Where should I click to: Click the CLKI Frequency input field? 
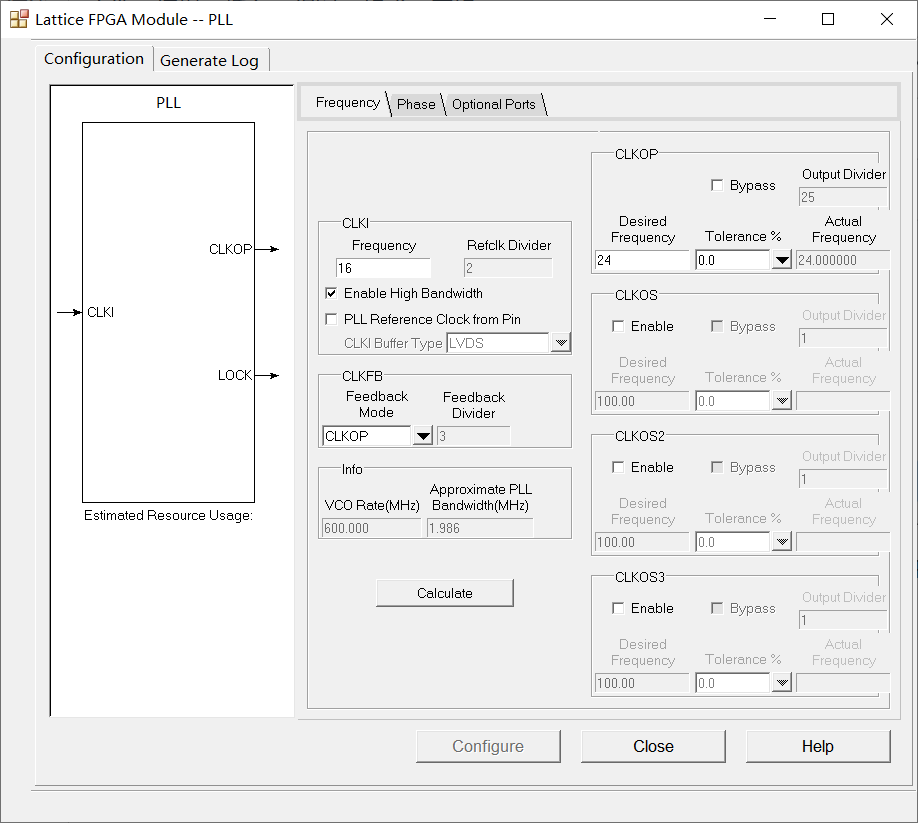coord(383,268)
